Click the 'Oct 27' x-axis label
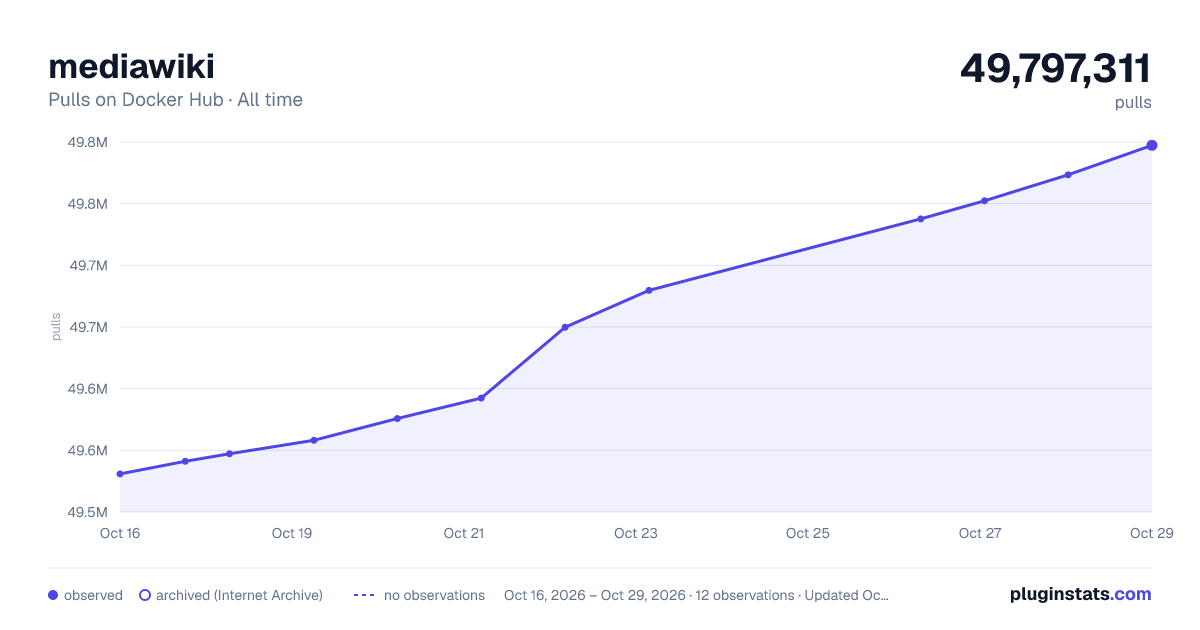 click(980, 533)
